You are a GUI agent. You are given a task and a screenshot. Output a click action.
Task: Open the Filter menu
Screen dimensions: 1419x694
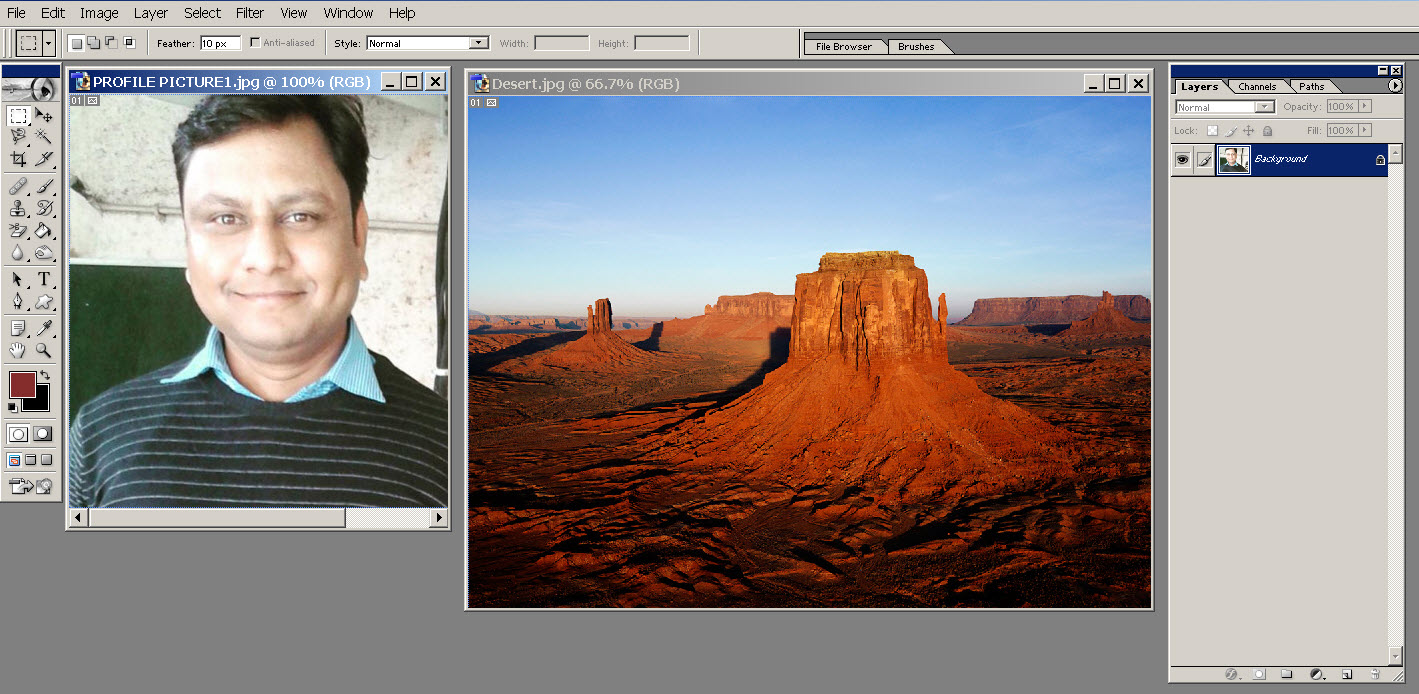click(249, 13)
